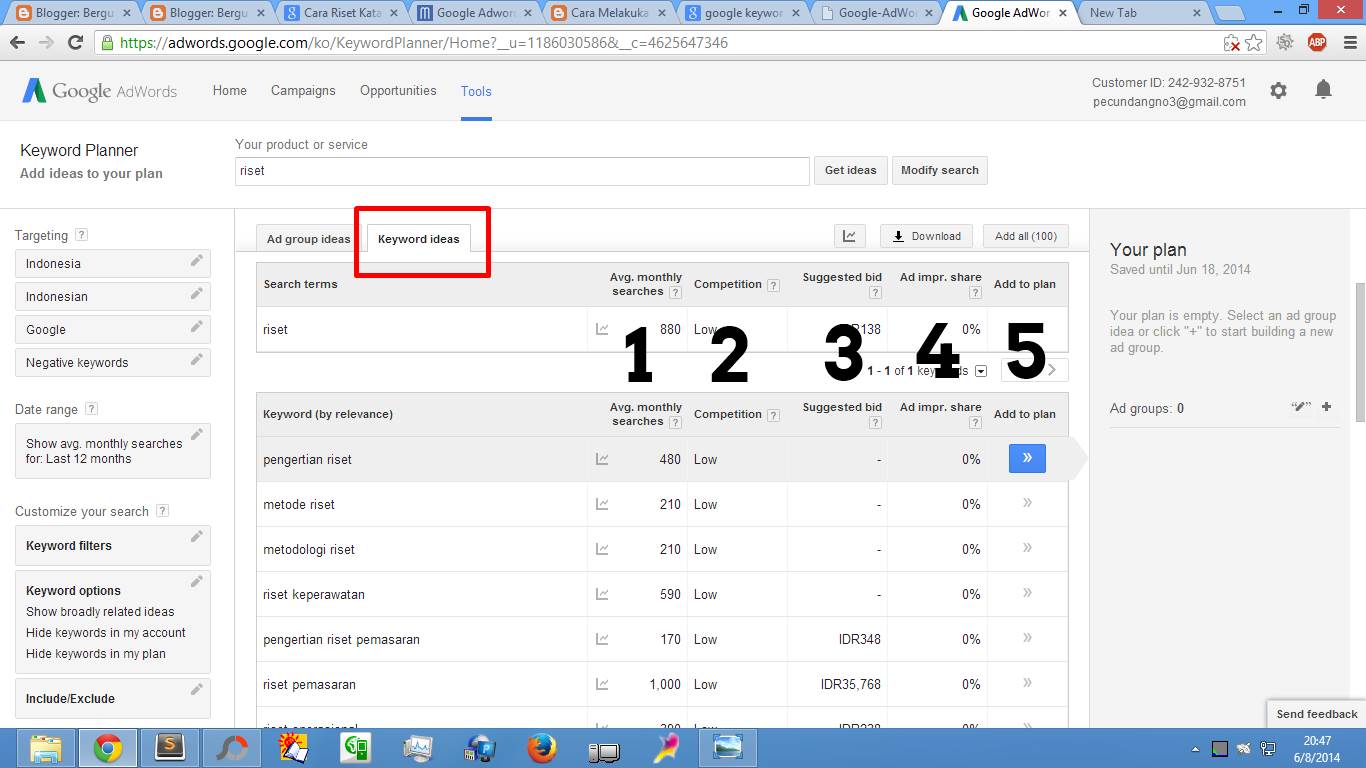1366x768 pixels.
Task: Select the Keyword ideas tab
Action: pyautogui.click(x=419, y=239)
